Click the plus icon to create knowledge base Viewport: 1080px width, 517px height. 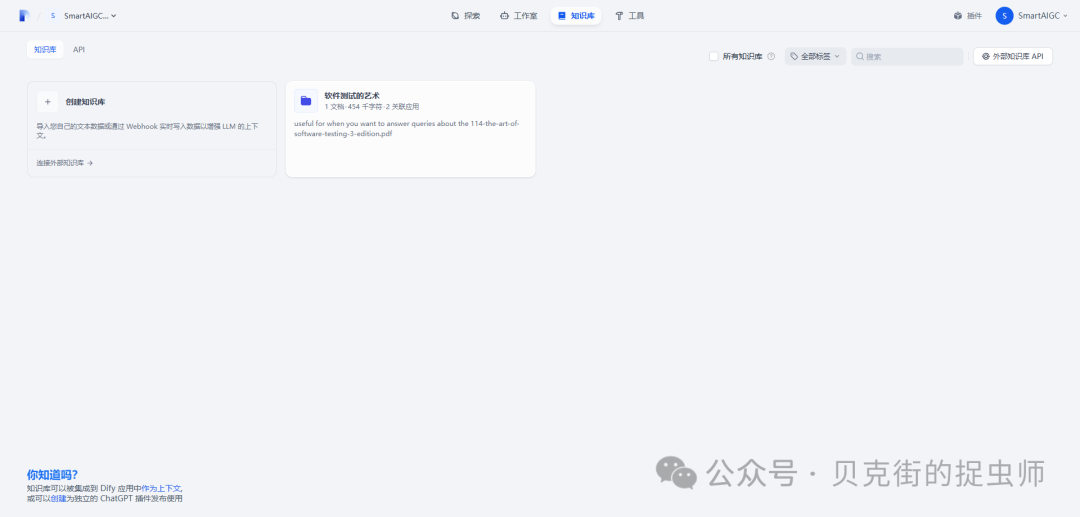(x=48, y=101)
